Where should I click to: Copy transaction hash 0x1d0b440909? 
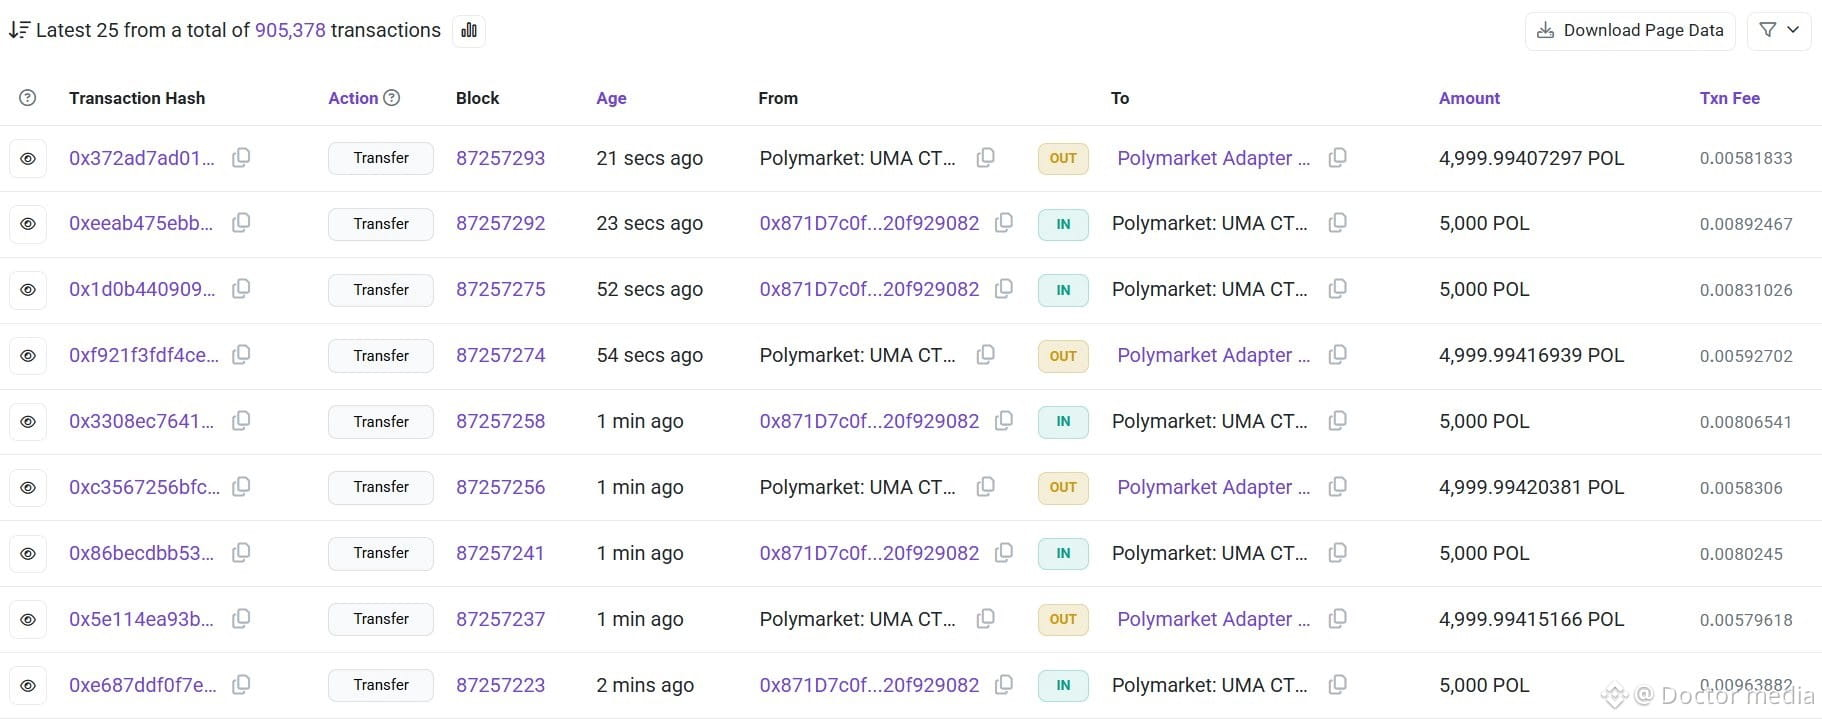(241, 289)
